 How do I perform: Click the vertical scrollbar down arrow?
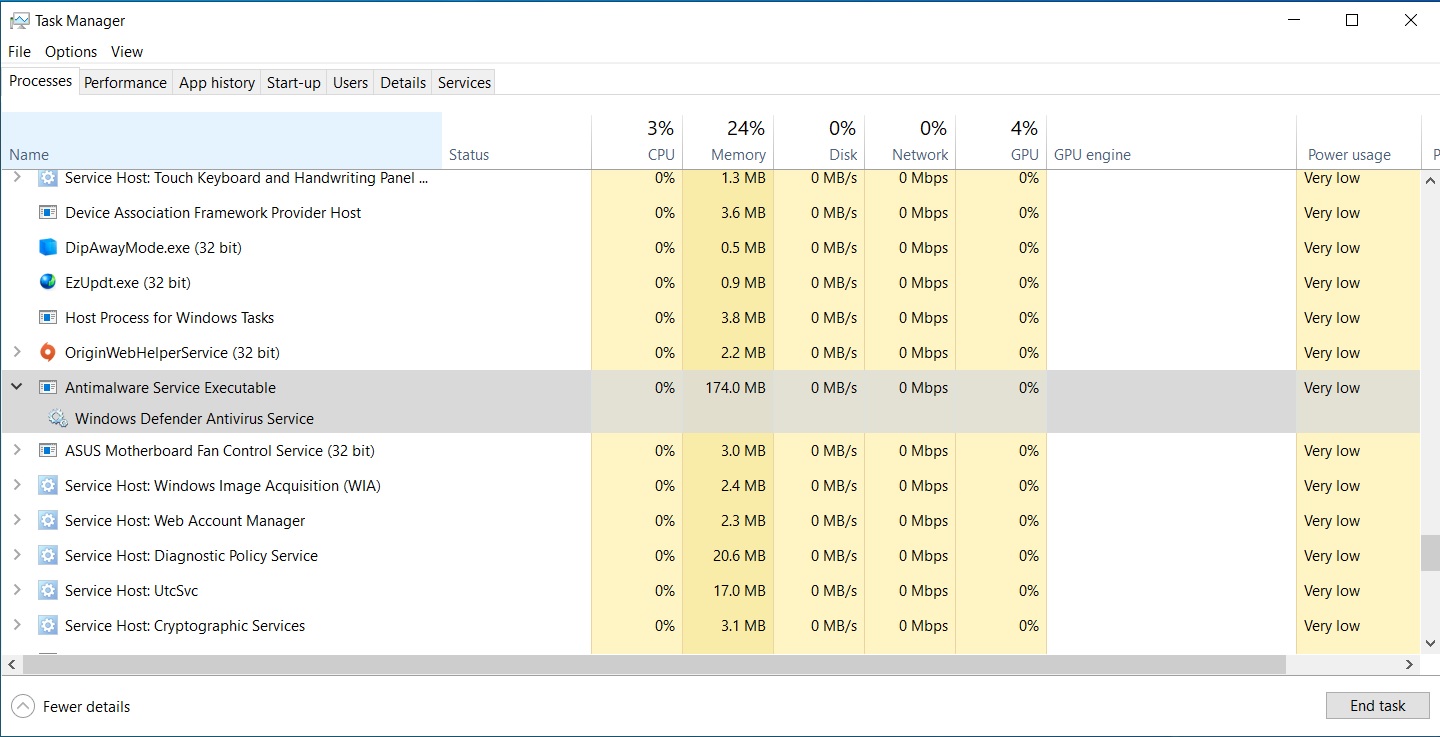(x=1430, y=644)
